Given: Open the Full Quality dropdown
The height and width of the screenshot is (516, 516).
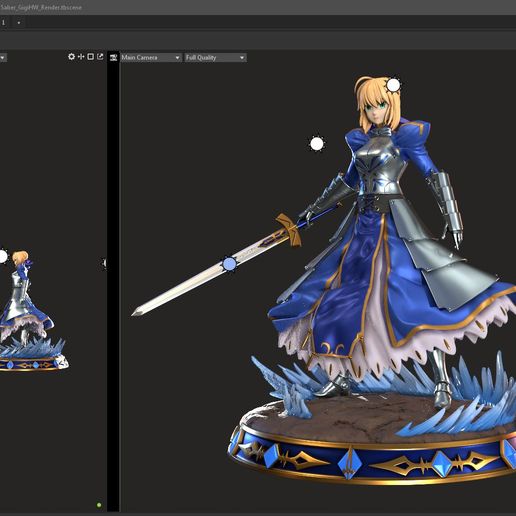Looking at the screenshot, I should tap(215, 58).
